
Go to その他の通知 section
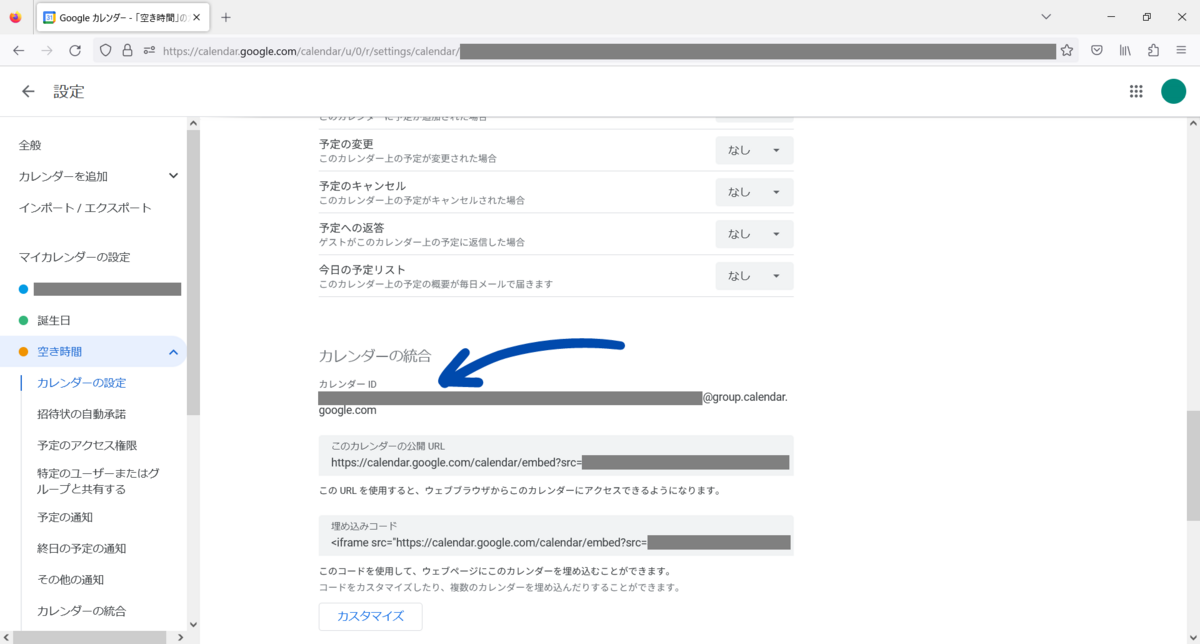coord(70,579)
